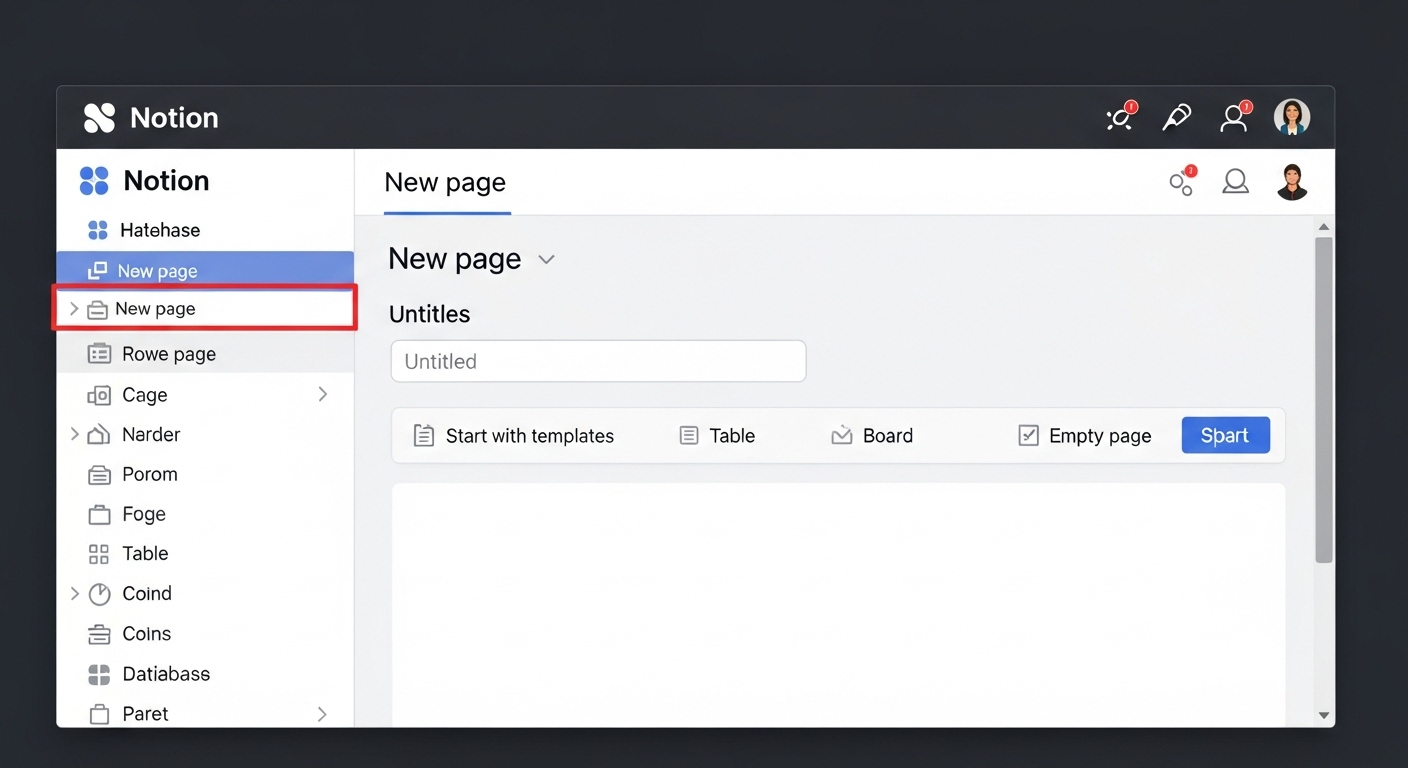Open the profile avatar in the title bar
Screen dimensions: 1408x768
[x=1291, y=118]
